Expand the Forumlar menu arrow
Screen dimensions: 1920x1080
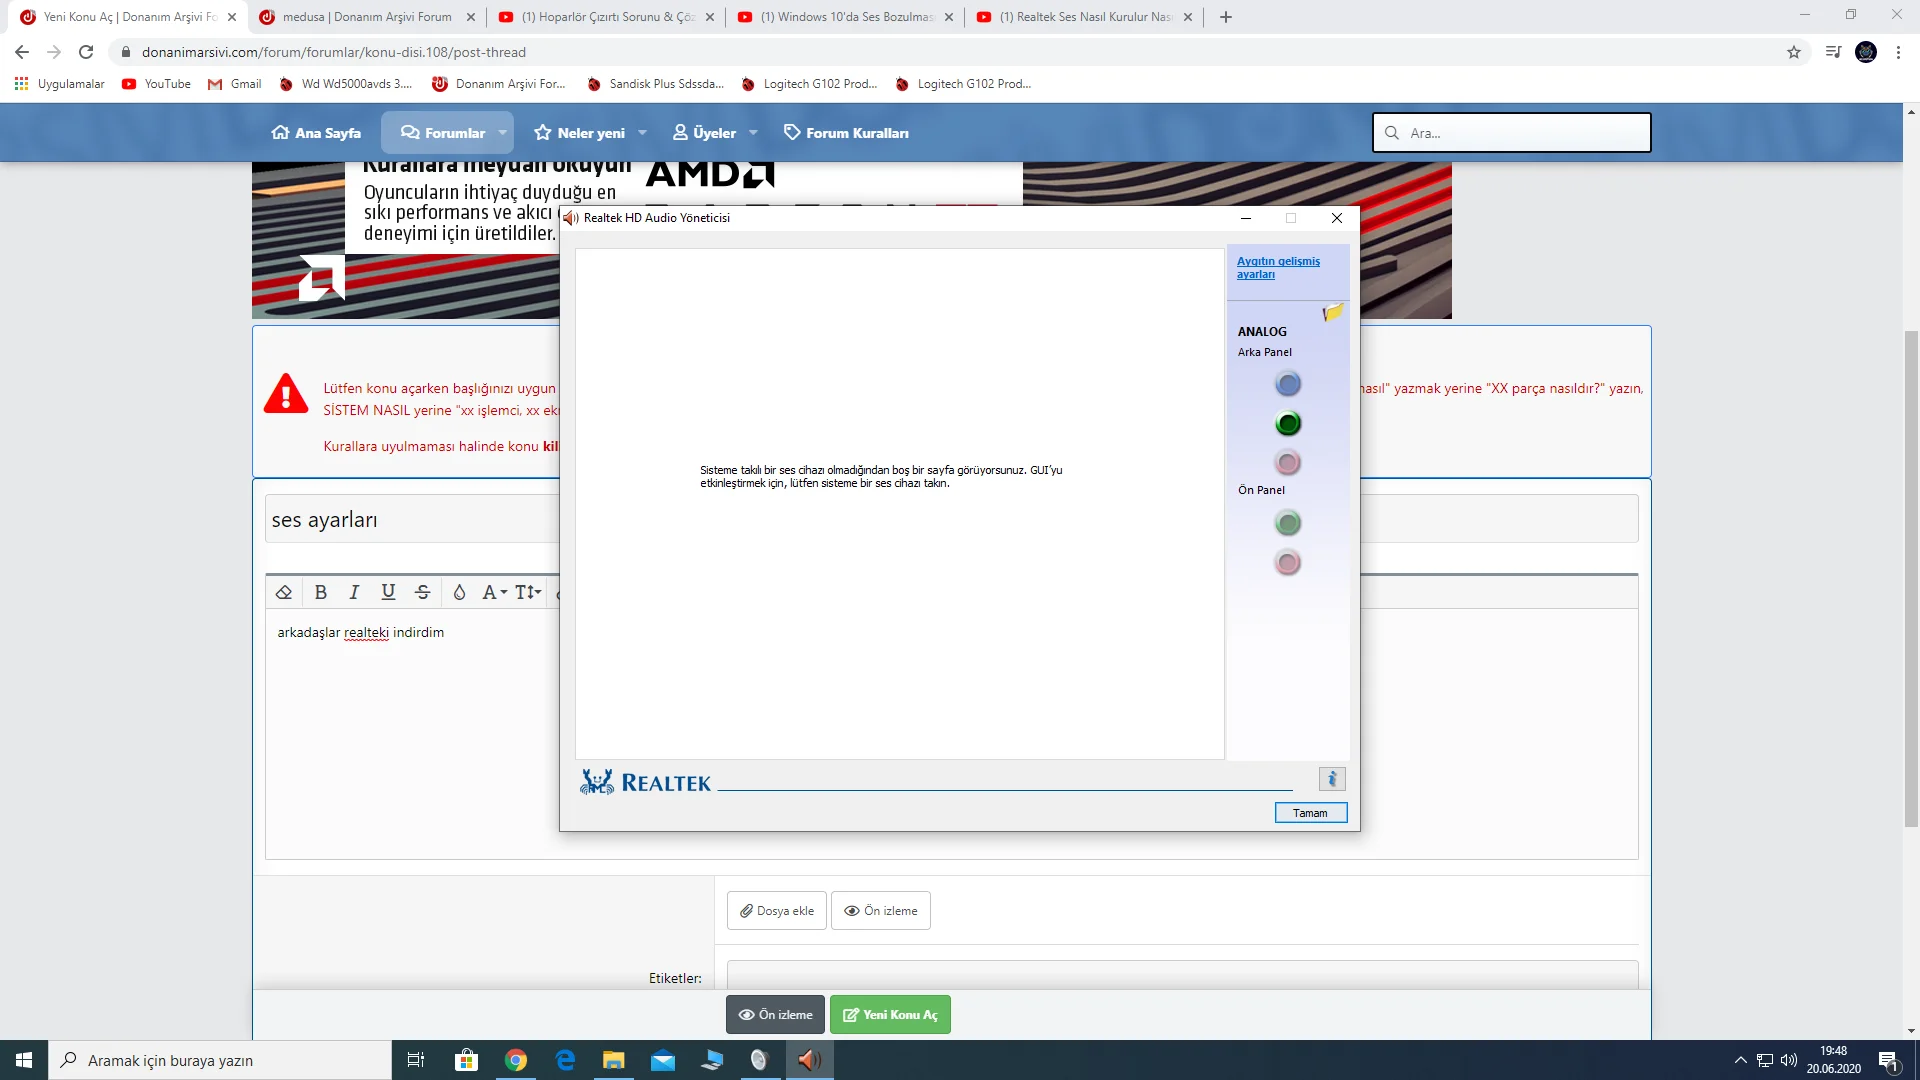[503, 133]
